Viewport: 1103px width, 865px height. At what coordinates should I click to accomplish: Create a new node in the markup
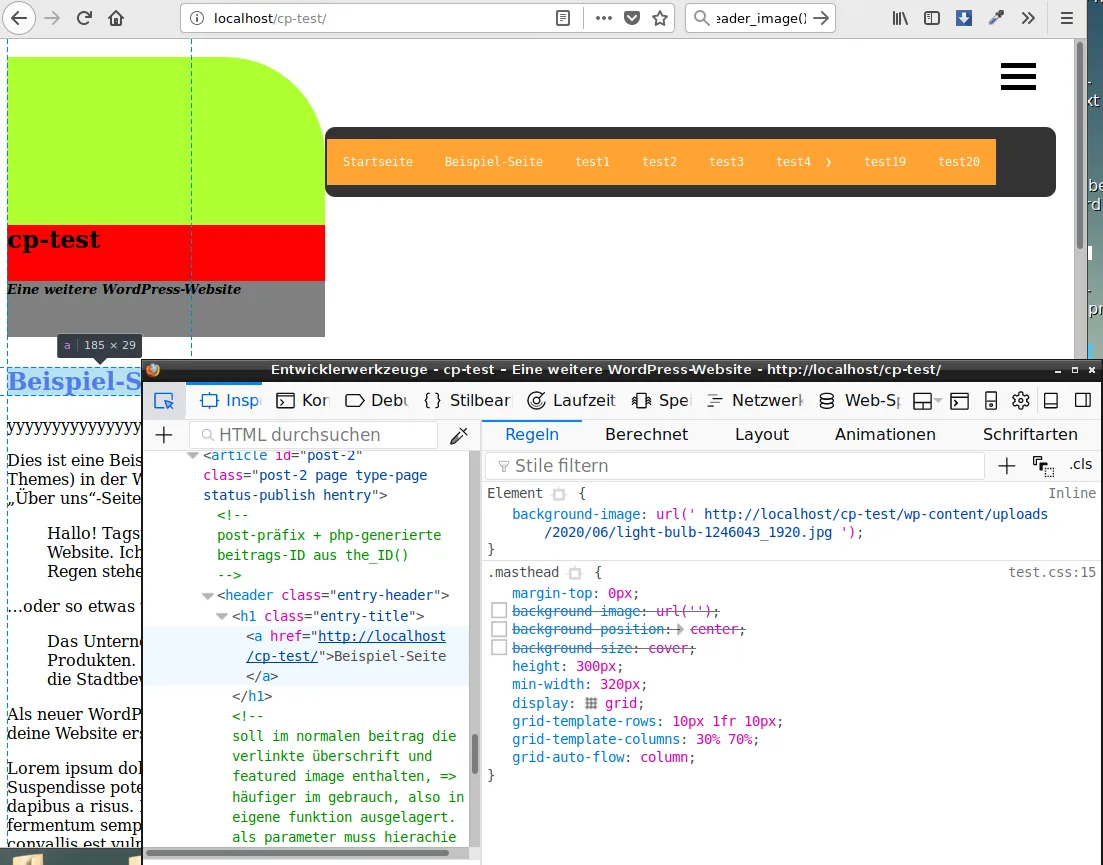pyautogui.click(x=164, y=435)
